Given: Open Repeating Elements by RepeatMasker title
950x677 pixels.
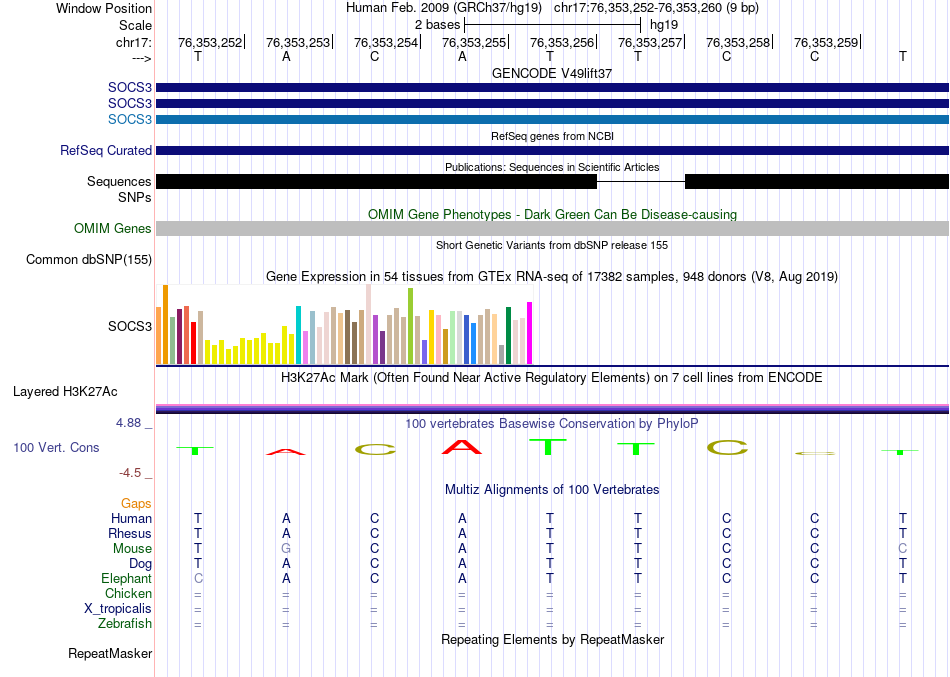Looking at the screenshot, I should (552, 640).
